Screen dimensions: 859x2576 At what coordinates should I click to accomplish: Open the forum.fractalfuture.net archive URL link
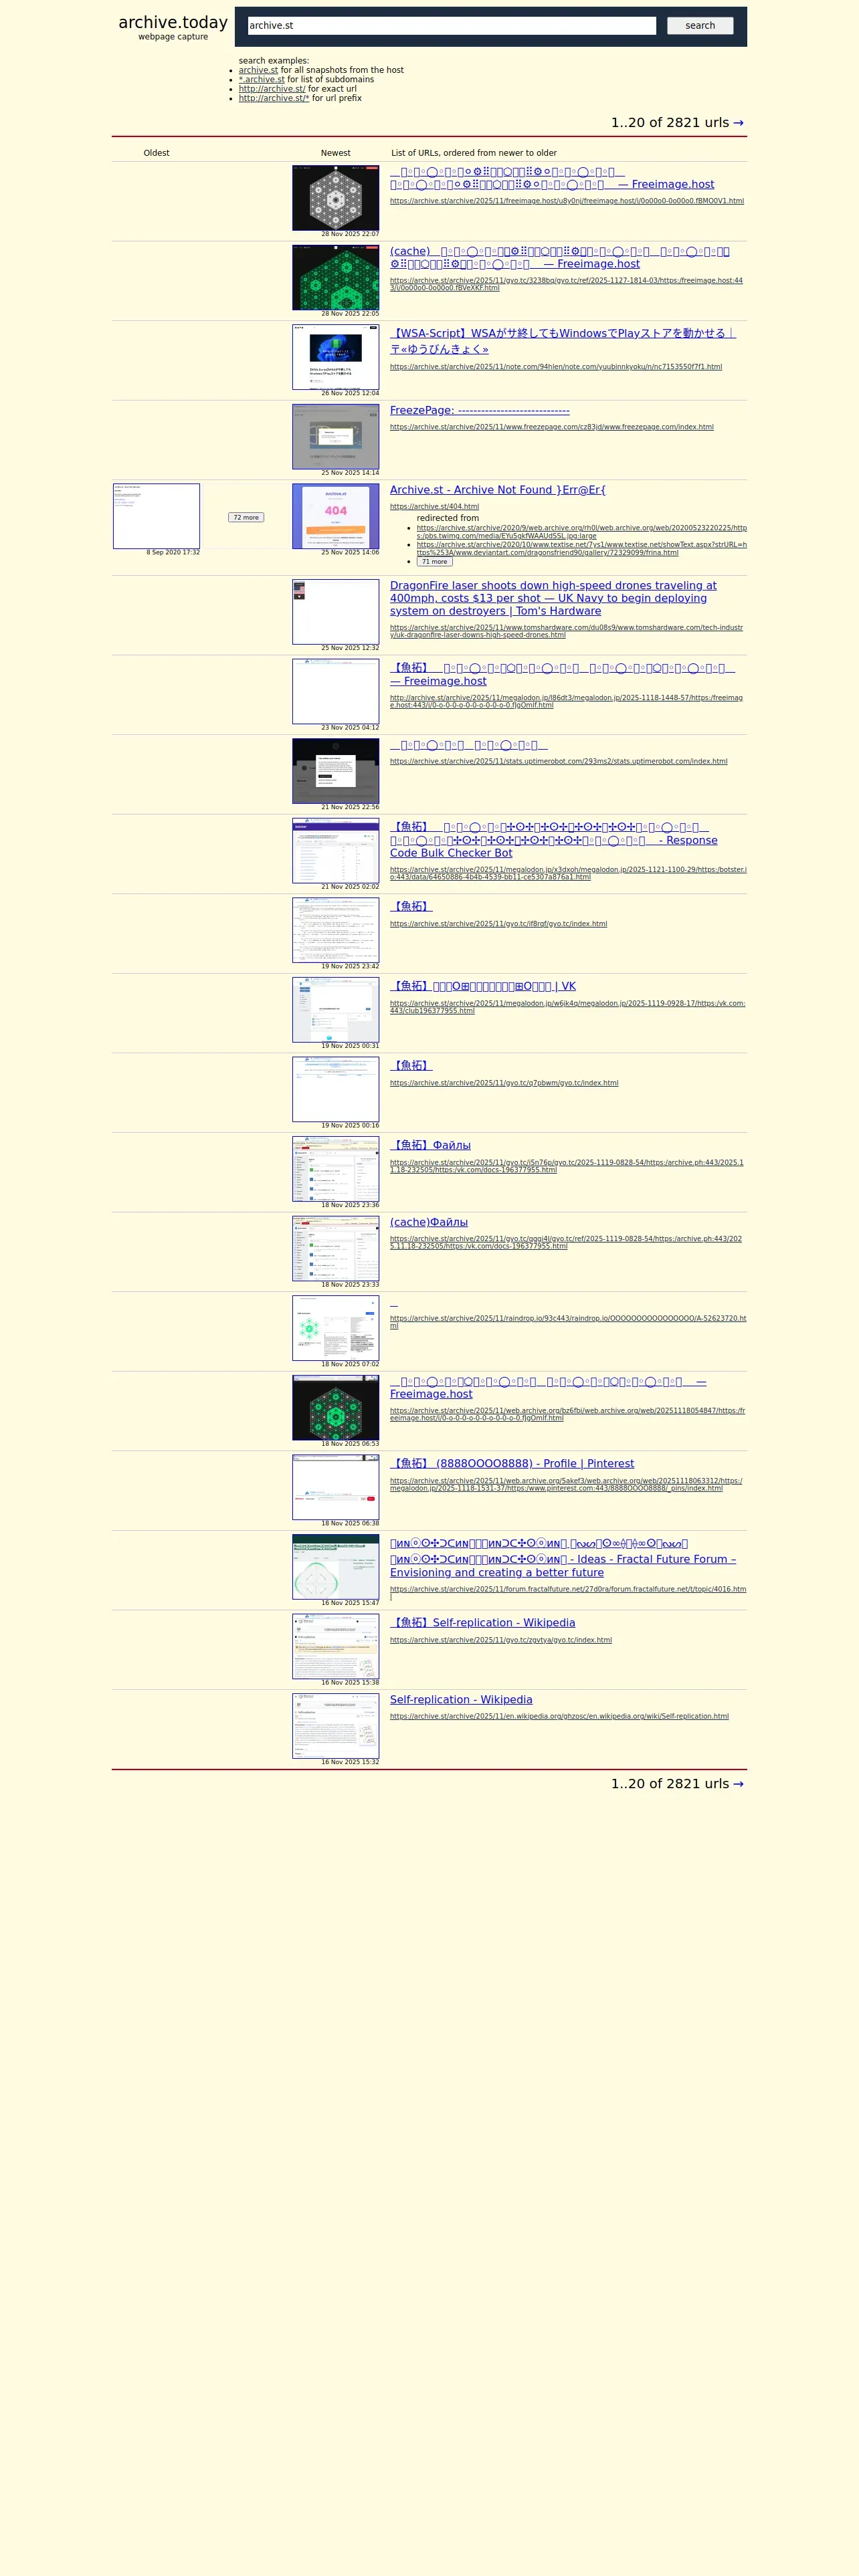[x=568, y=1592]
